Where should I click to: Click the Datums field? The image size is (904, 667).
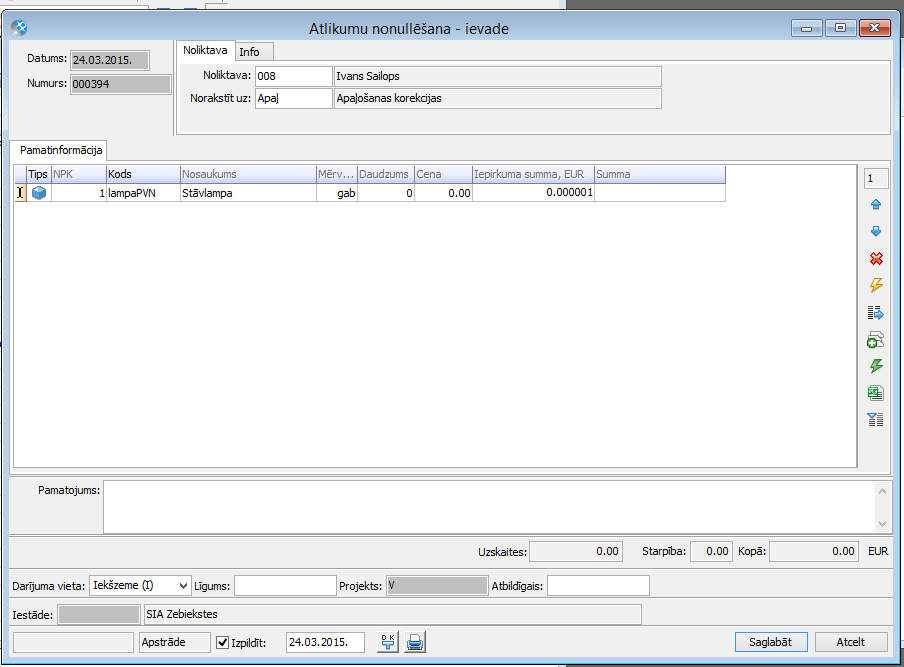pyautogui.click(x=110, y=60)
